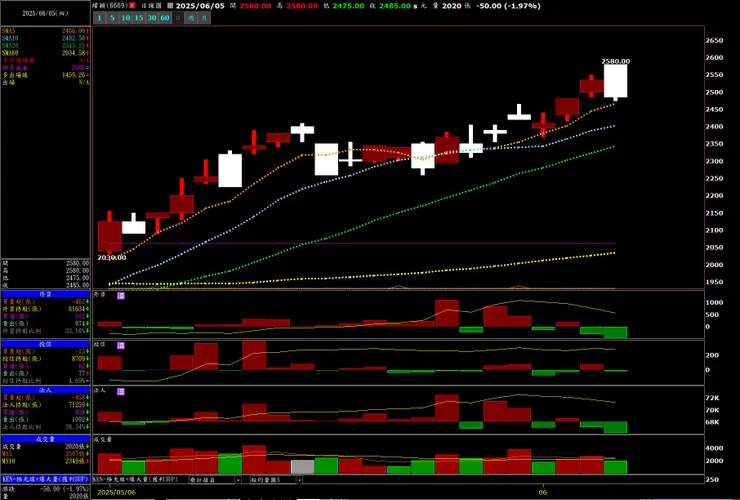The height and width of the screenshot is (500, 740).
Task: Select the blue 外資 panel header
Action: pos(45,294)
